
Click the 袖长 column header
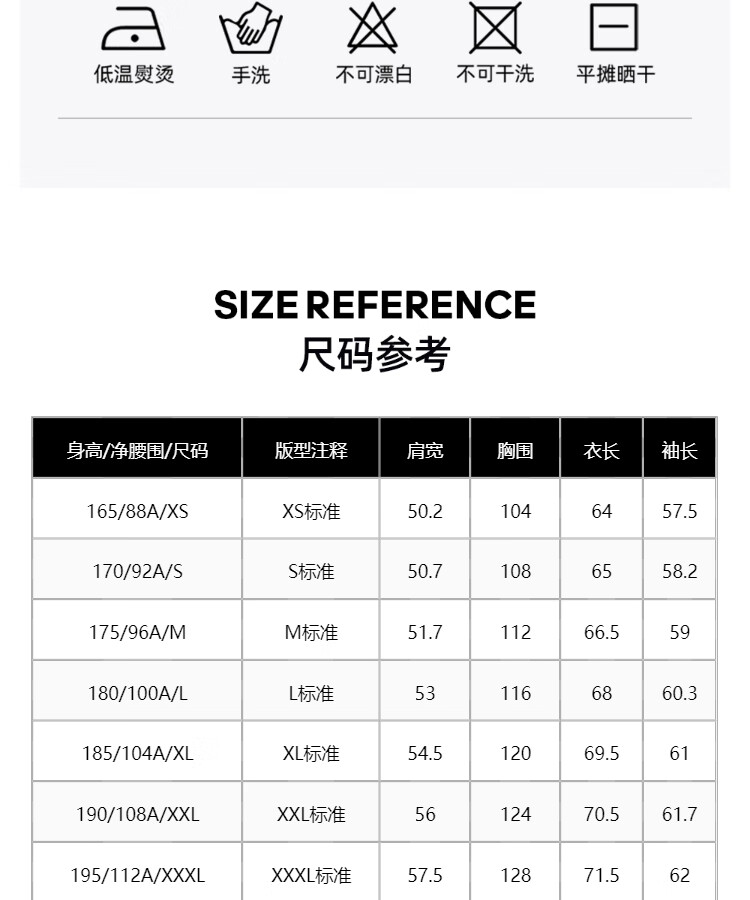679,451
